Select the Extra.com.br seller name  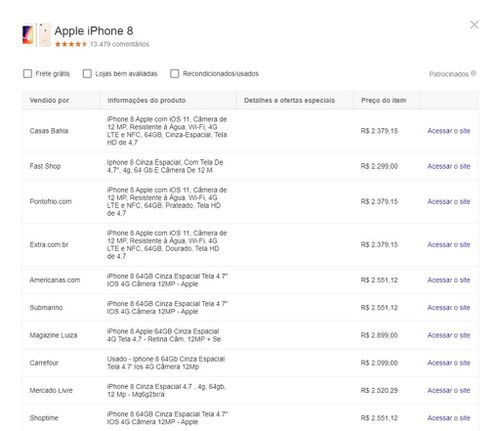pos(49,245)
